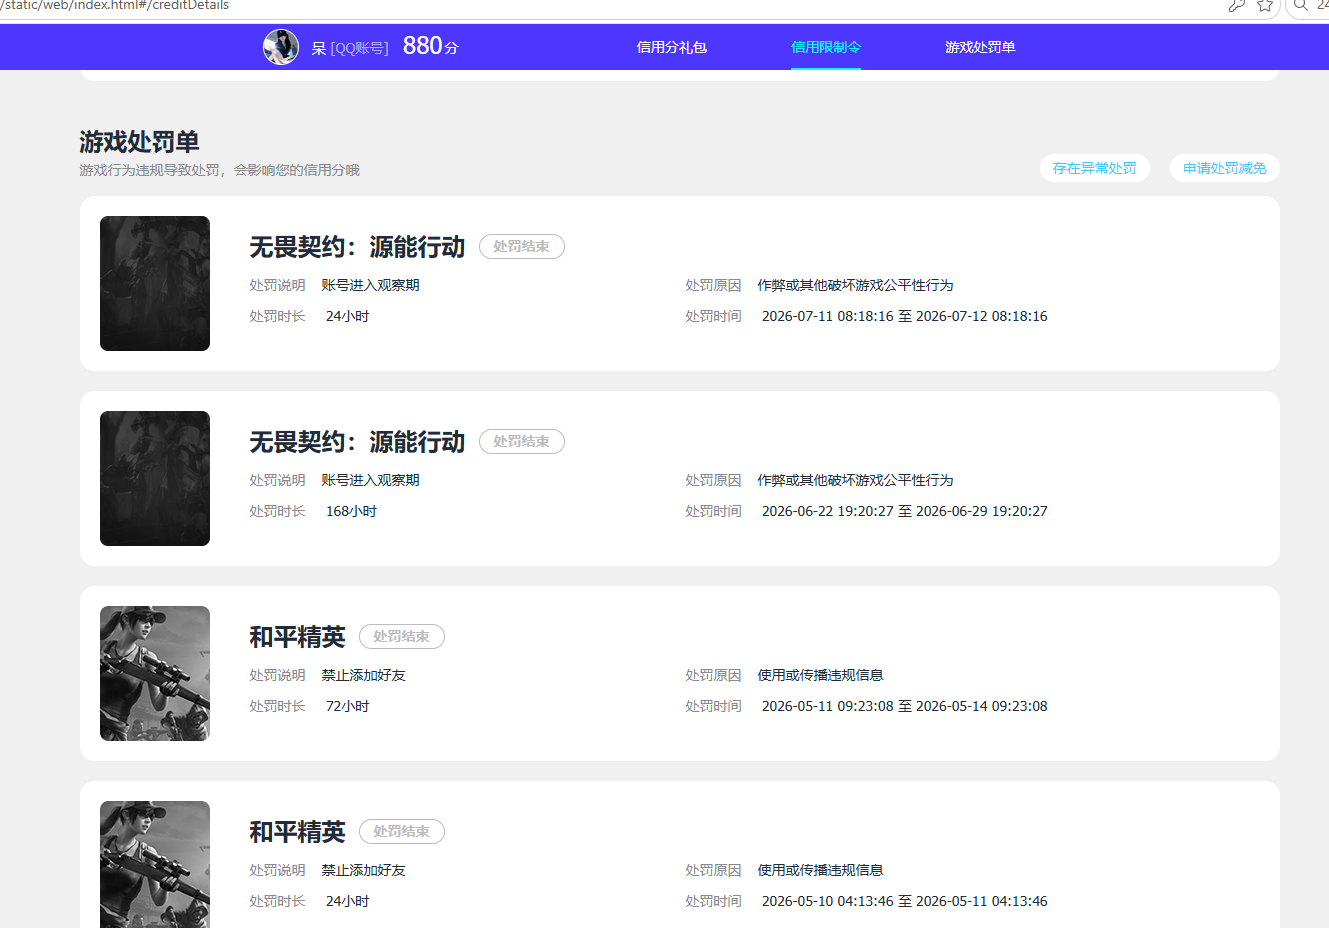The height and width of the screenshot is (928, 1329).
Task: Click the first 无畏契约:源能行动 title
Action: [x=357, y=247]
